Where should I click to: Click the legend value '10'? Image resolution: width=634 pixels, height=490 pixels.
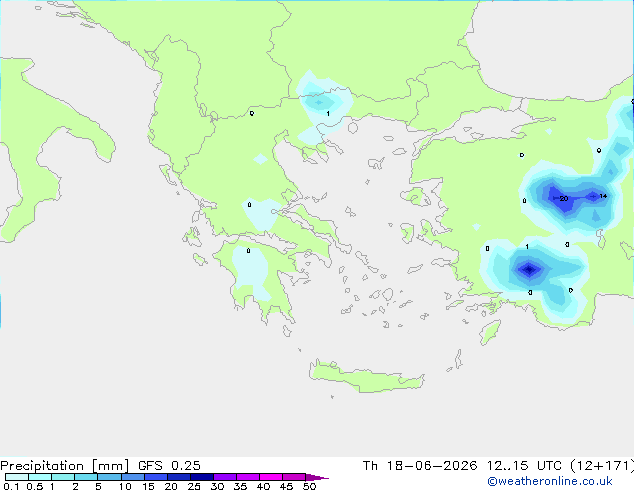click(x=125, y=486)
